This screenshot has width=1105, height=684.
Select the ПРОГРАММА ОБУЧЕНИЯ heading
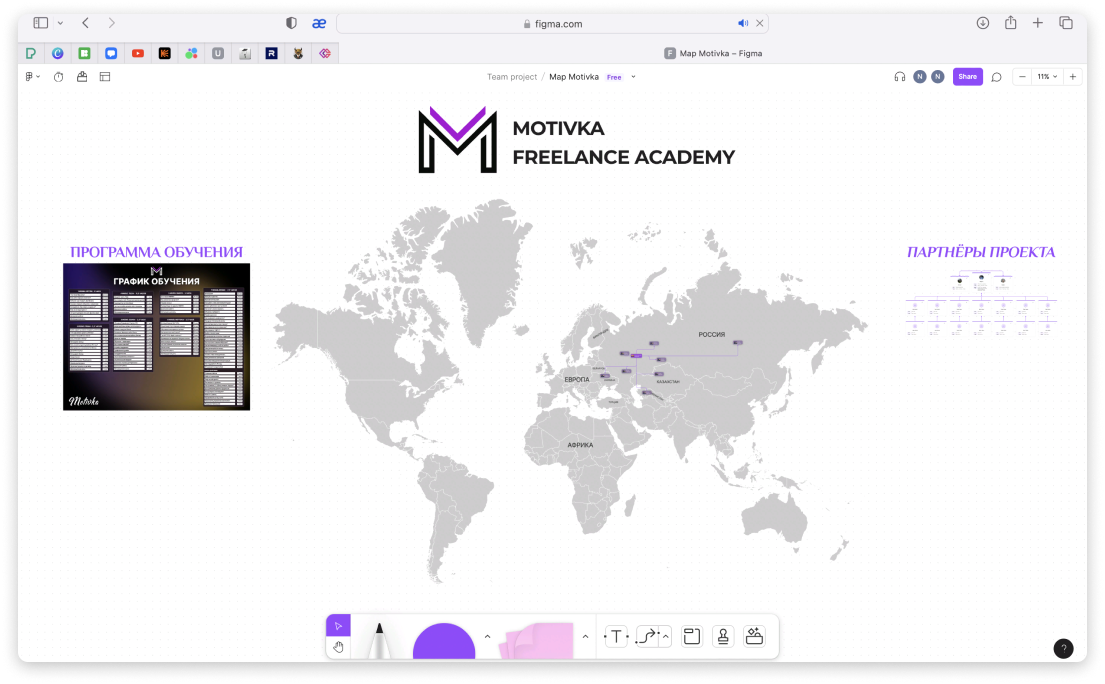[x=156, y=252]
